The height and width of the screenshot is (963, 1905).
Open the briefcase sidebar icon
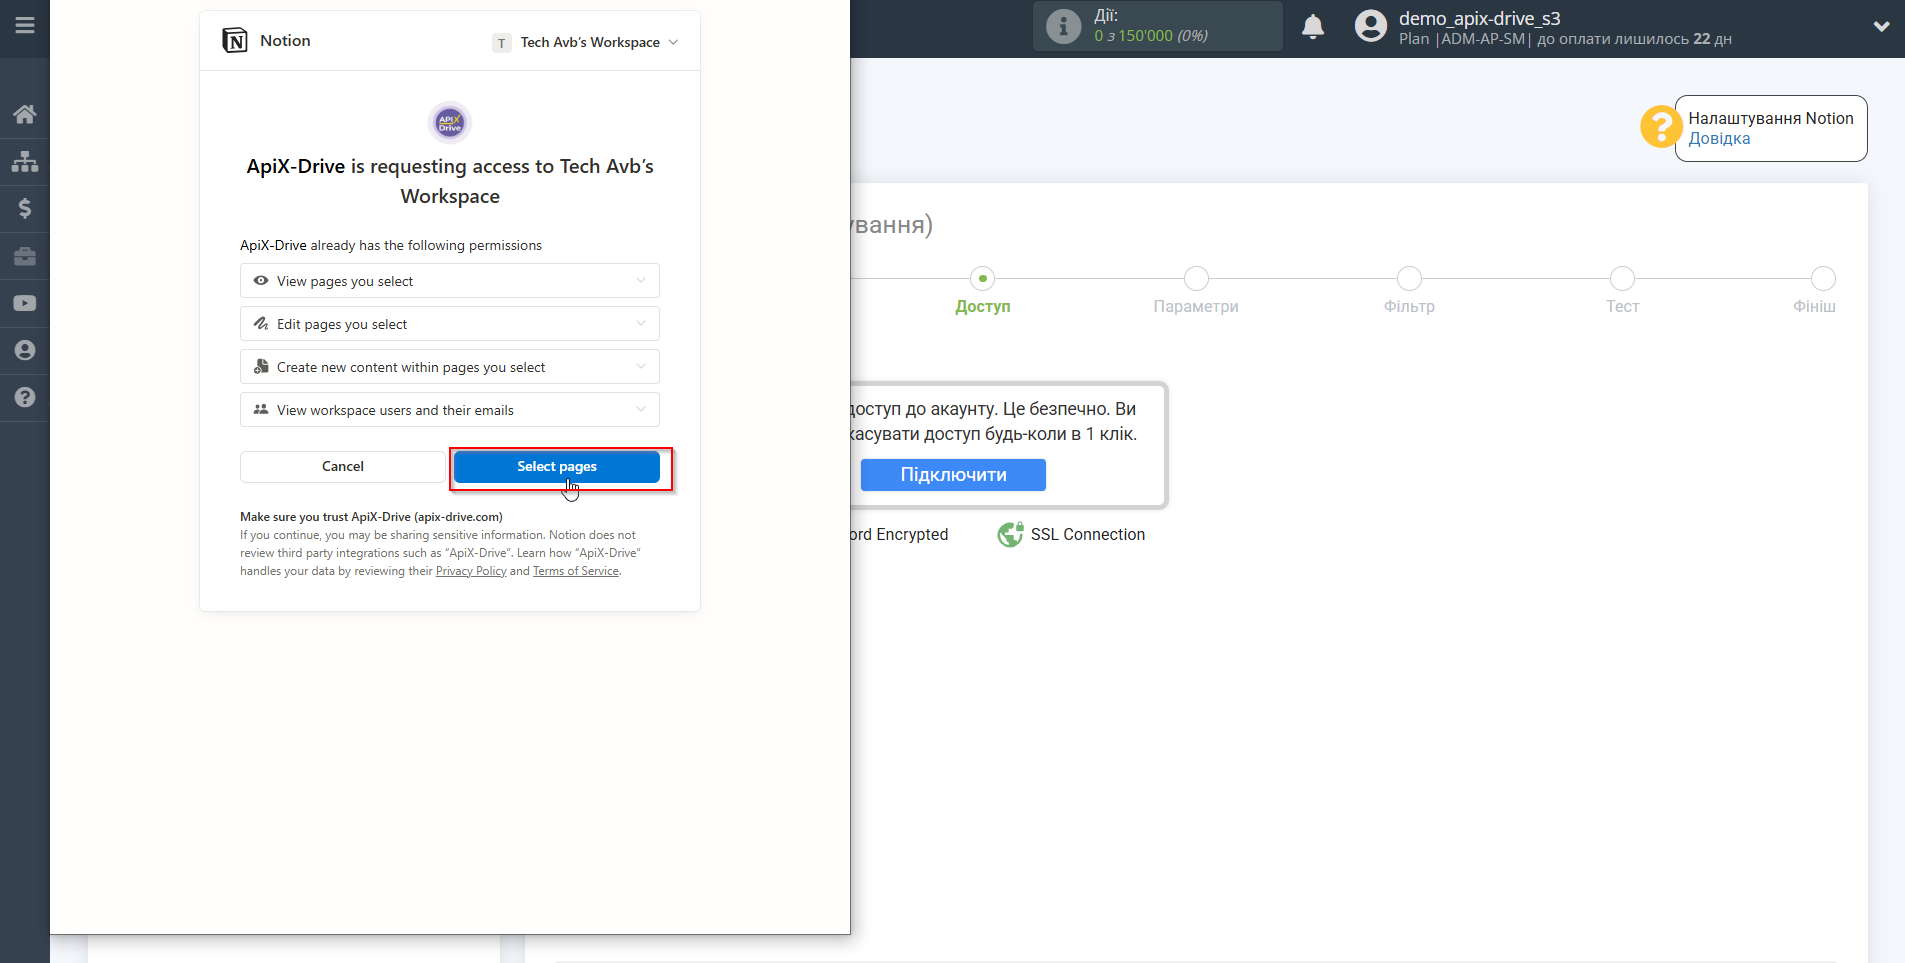(x=25, y=256)
